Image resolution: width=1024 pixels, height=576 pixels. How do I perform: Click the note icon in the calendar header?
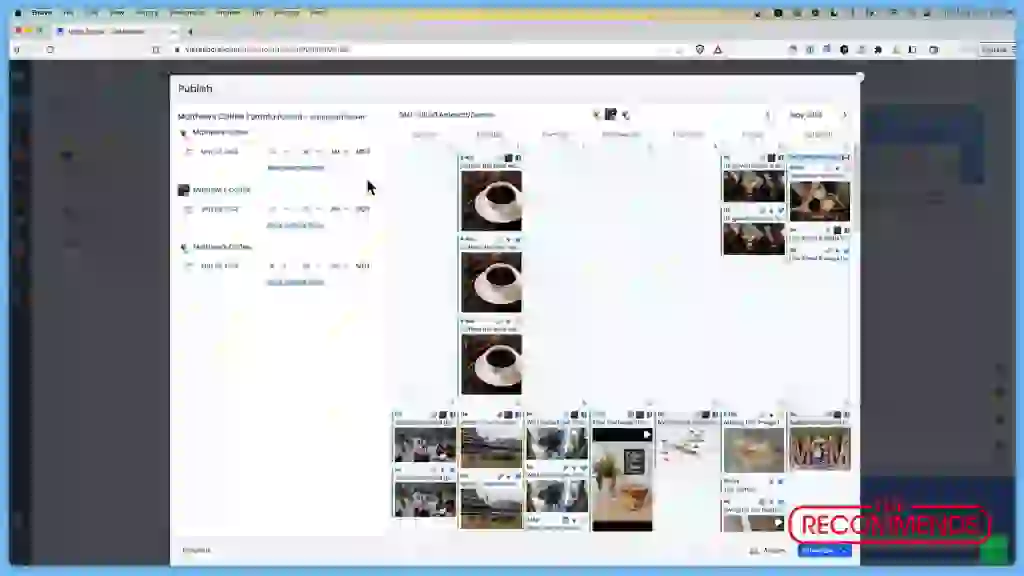[611, 114]
